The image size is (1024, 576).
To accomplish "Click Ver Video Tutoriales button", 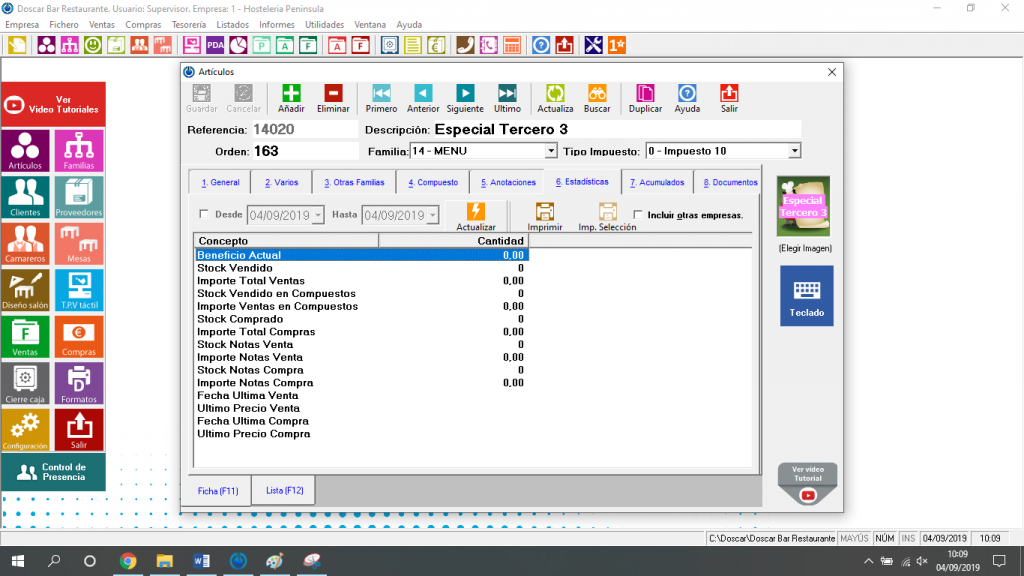I will pyautogui.click(x=54, y=104).
